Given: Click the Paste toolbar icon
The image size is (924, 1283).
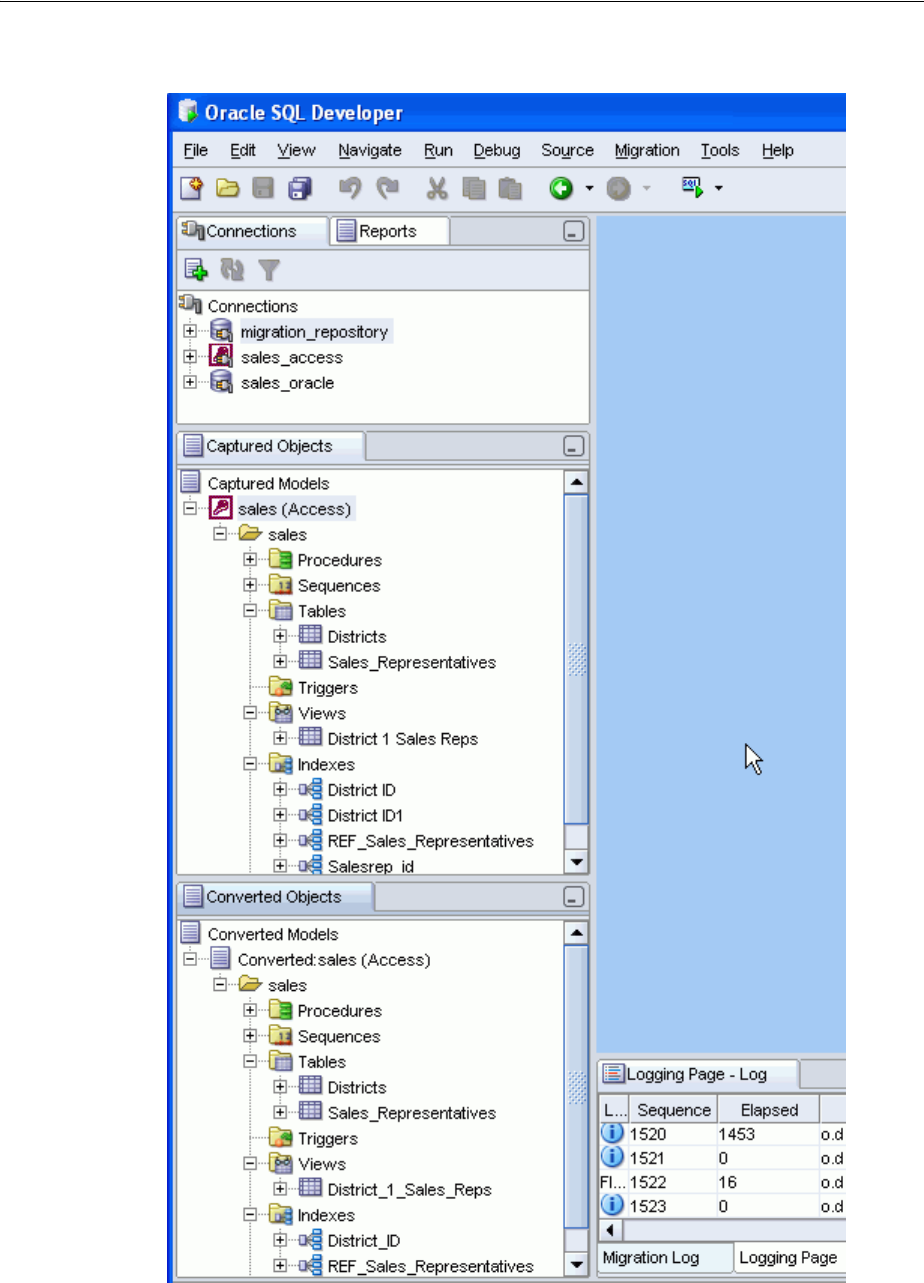Looking at the screenshot, I should point(510,187).
